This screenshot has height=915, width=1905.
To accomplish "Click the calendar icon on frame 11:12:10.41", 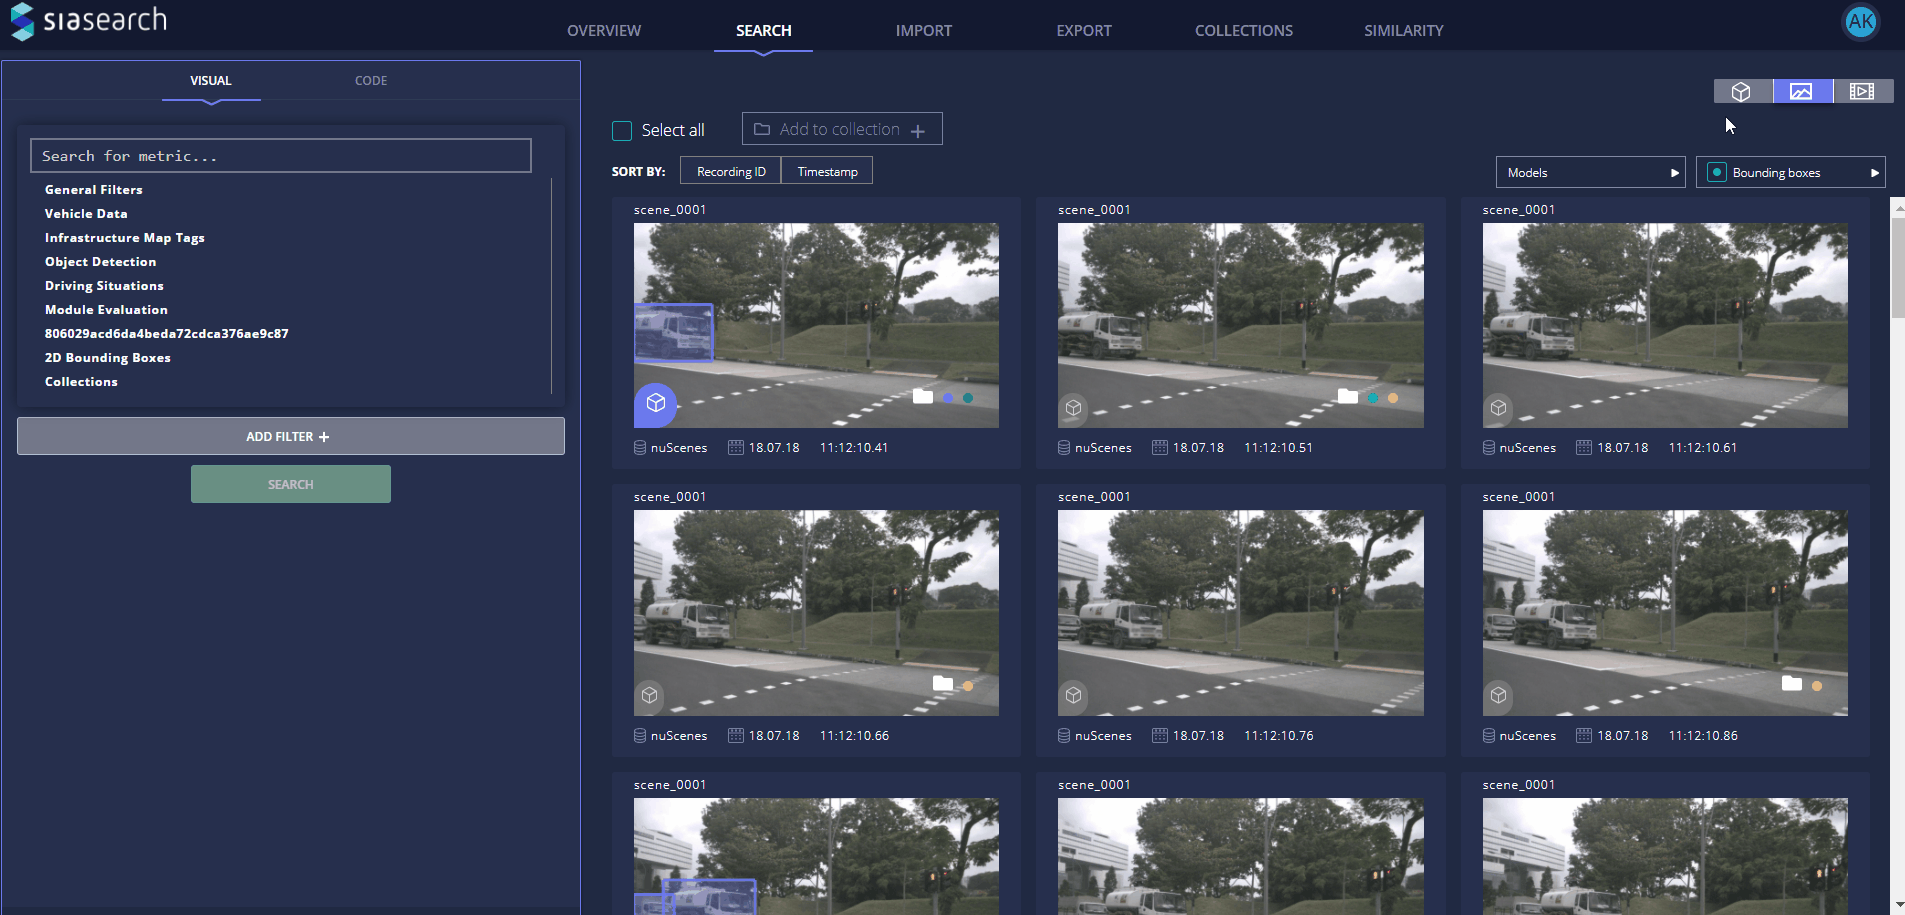I will point(736,448).
